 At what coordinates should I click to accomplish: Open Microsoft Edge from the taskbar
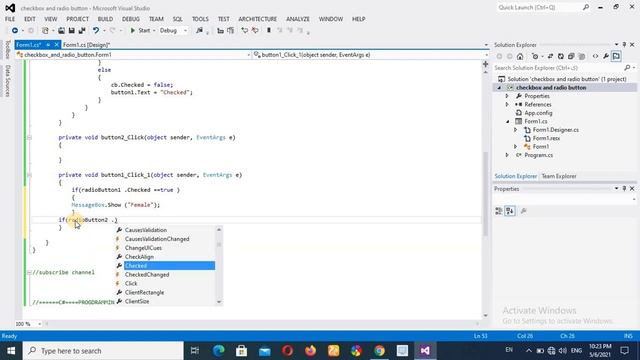coord(218,351)
